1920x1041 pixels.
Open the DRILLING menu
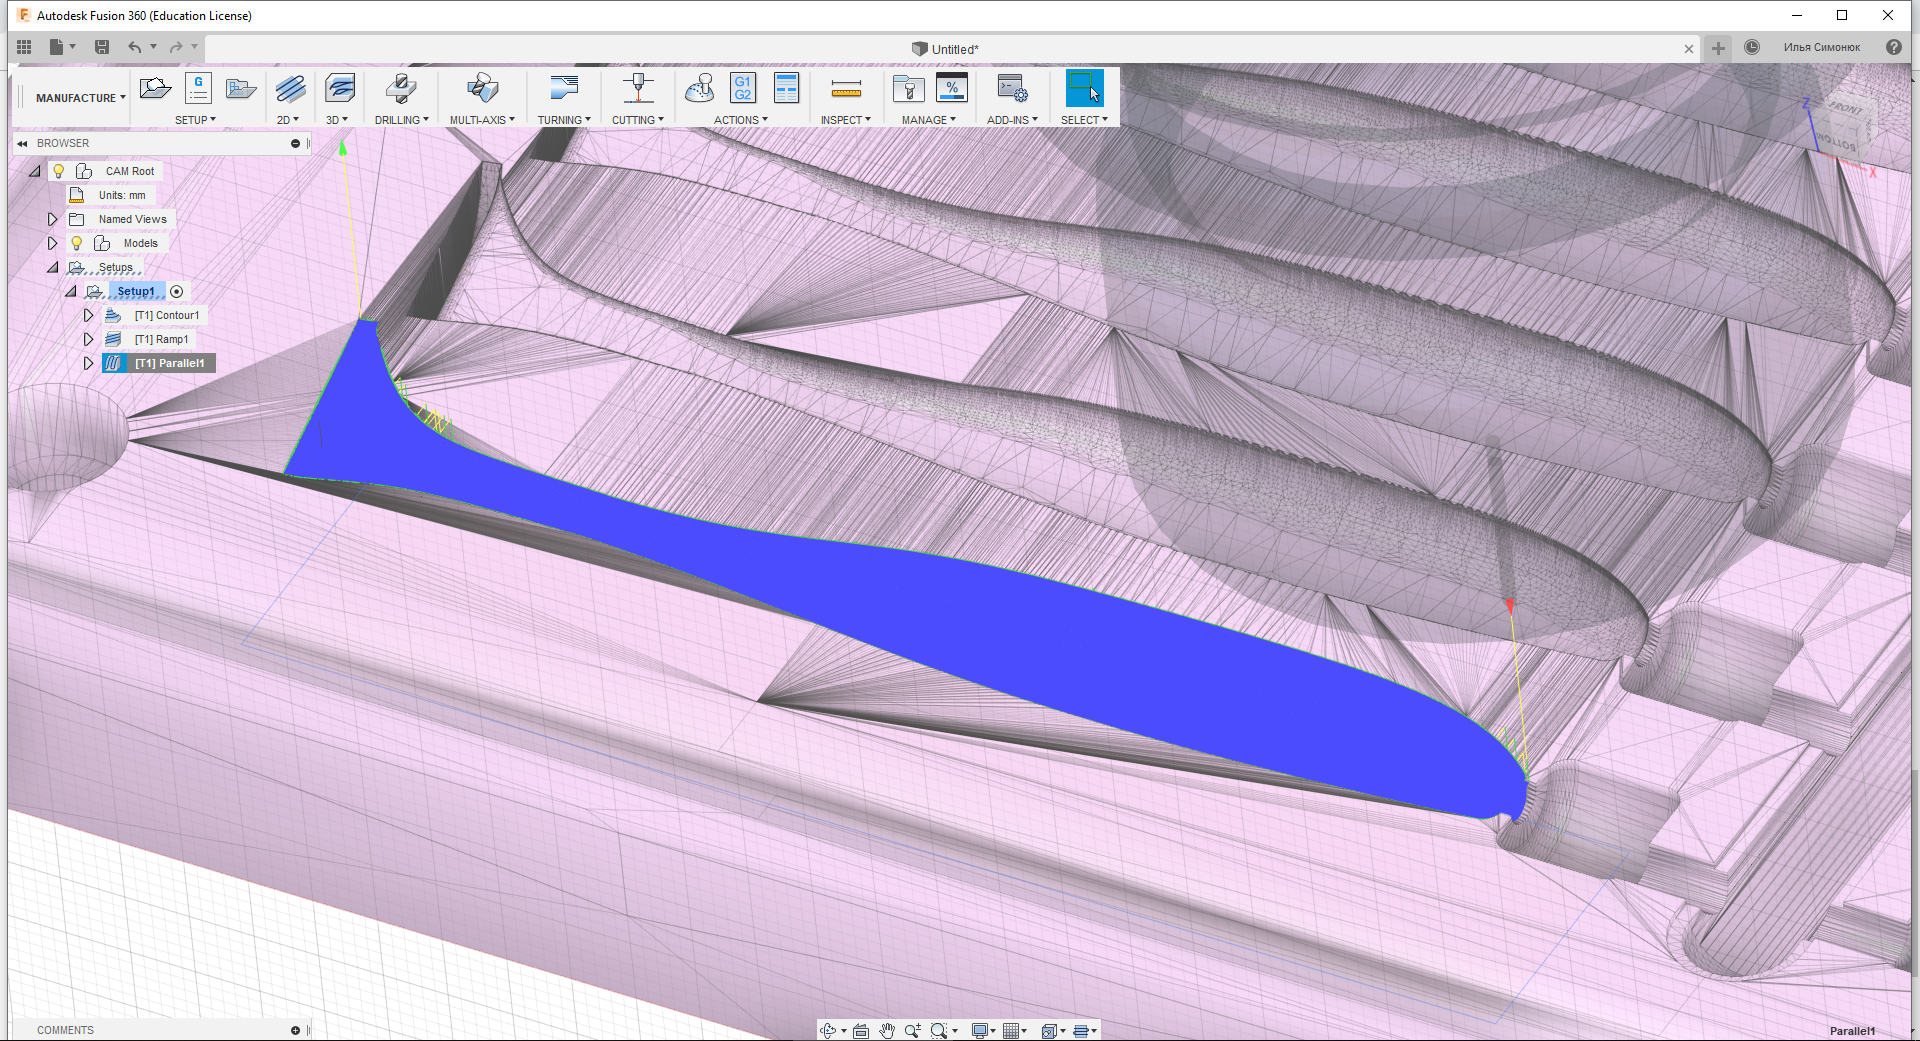tap(401, 120)
